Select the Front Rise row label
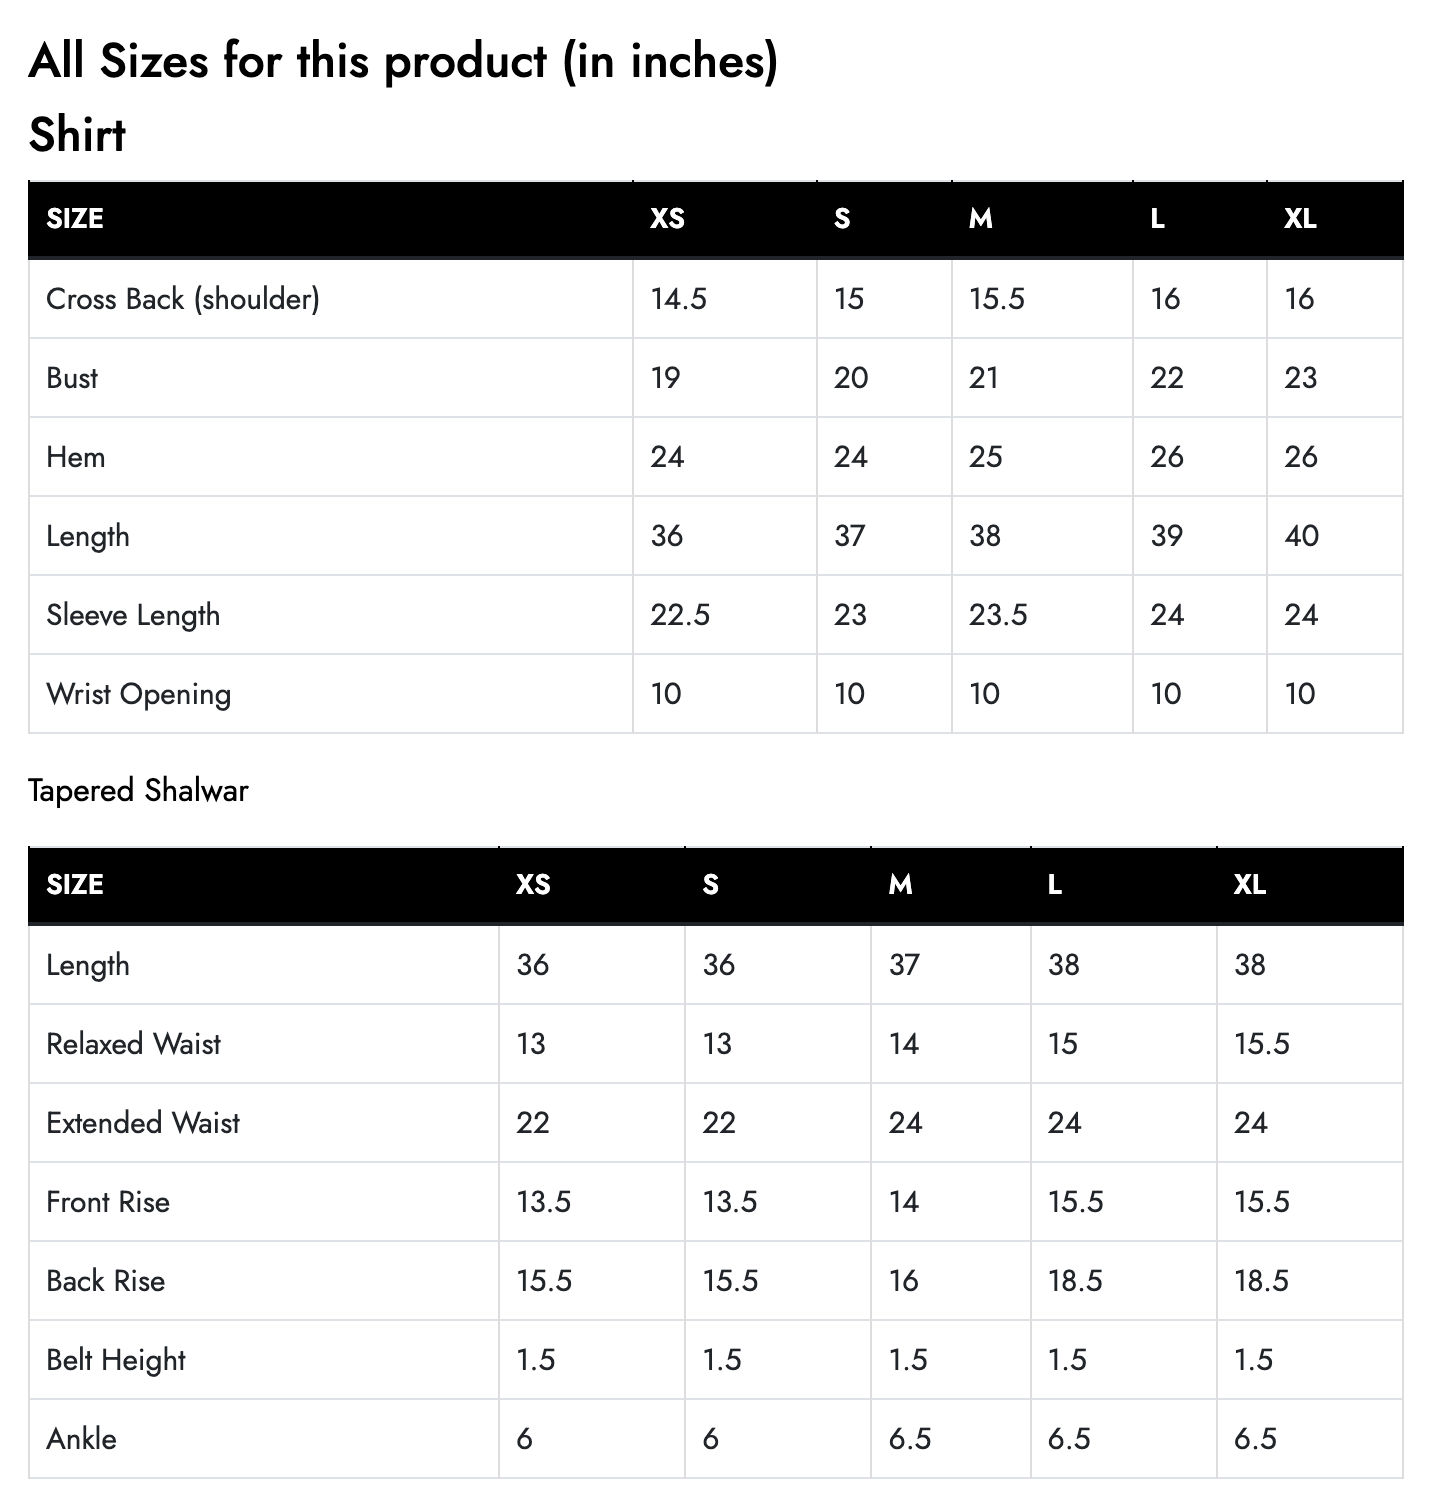Screen dimensions: 1434x1502 click(108, 1202)
